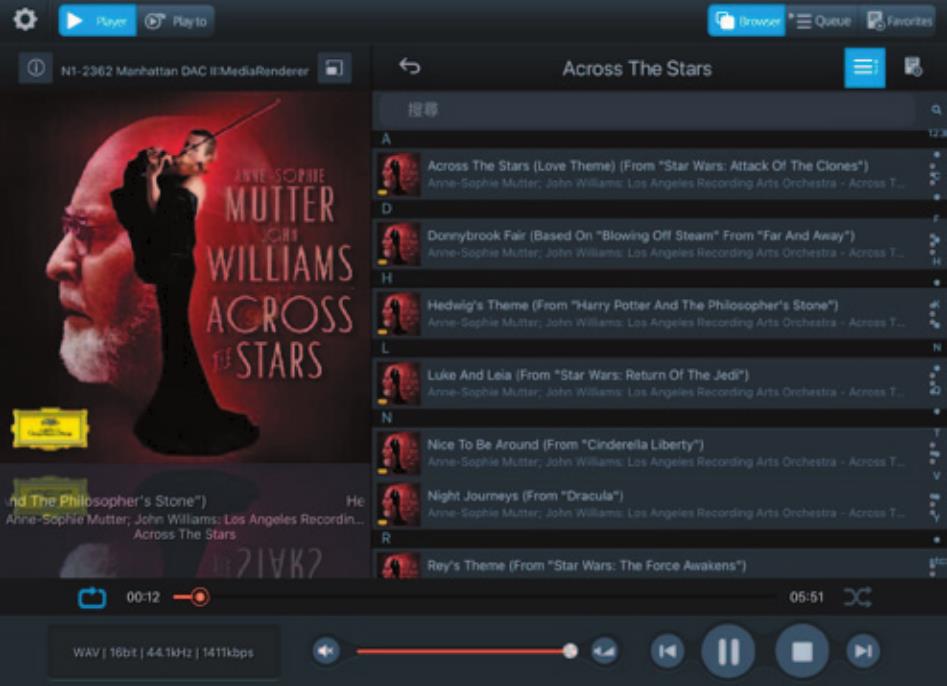Click the search magnifier icon

coord(936,109)
